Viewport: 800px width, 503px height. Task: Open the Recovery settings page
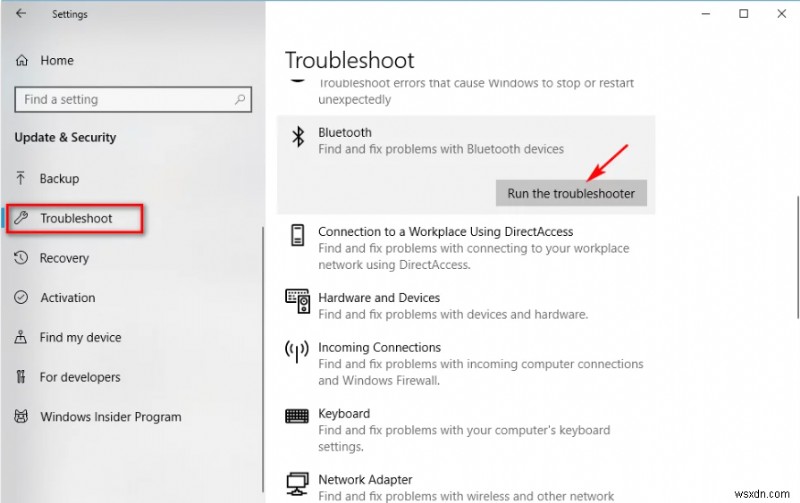pyautogui.click(x=64, y=258)
